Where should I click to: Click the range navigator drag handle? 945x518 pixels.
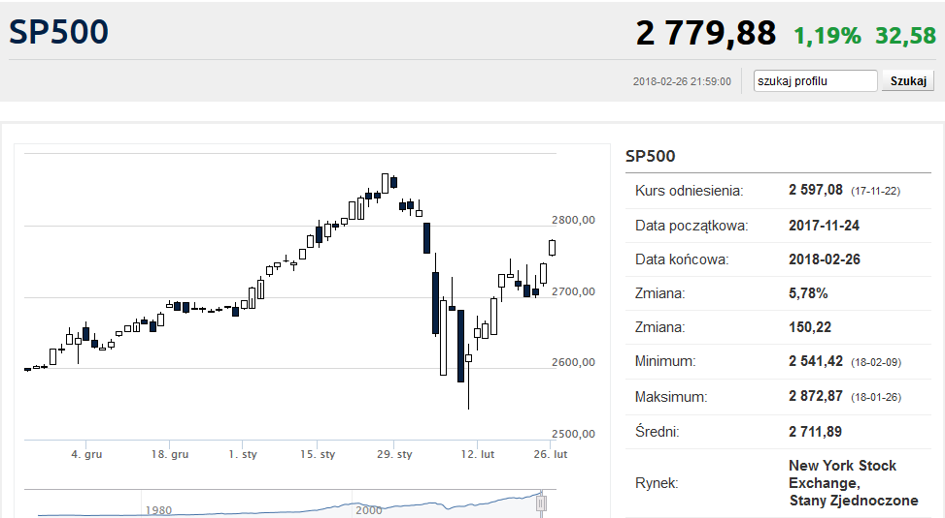point(542,503)
